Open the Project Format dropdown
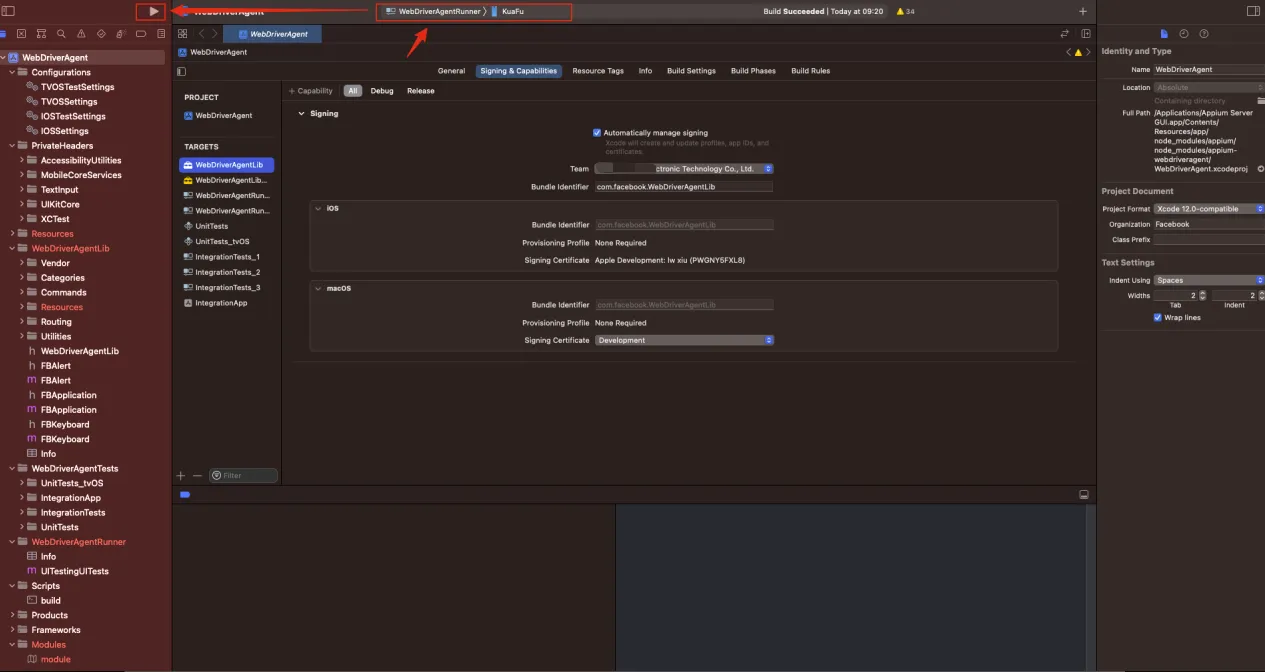 pyautogui.click(x=1209, y=209)
